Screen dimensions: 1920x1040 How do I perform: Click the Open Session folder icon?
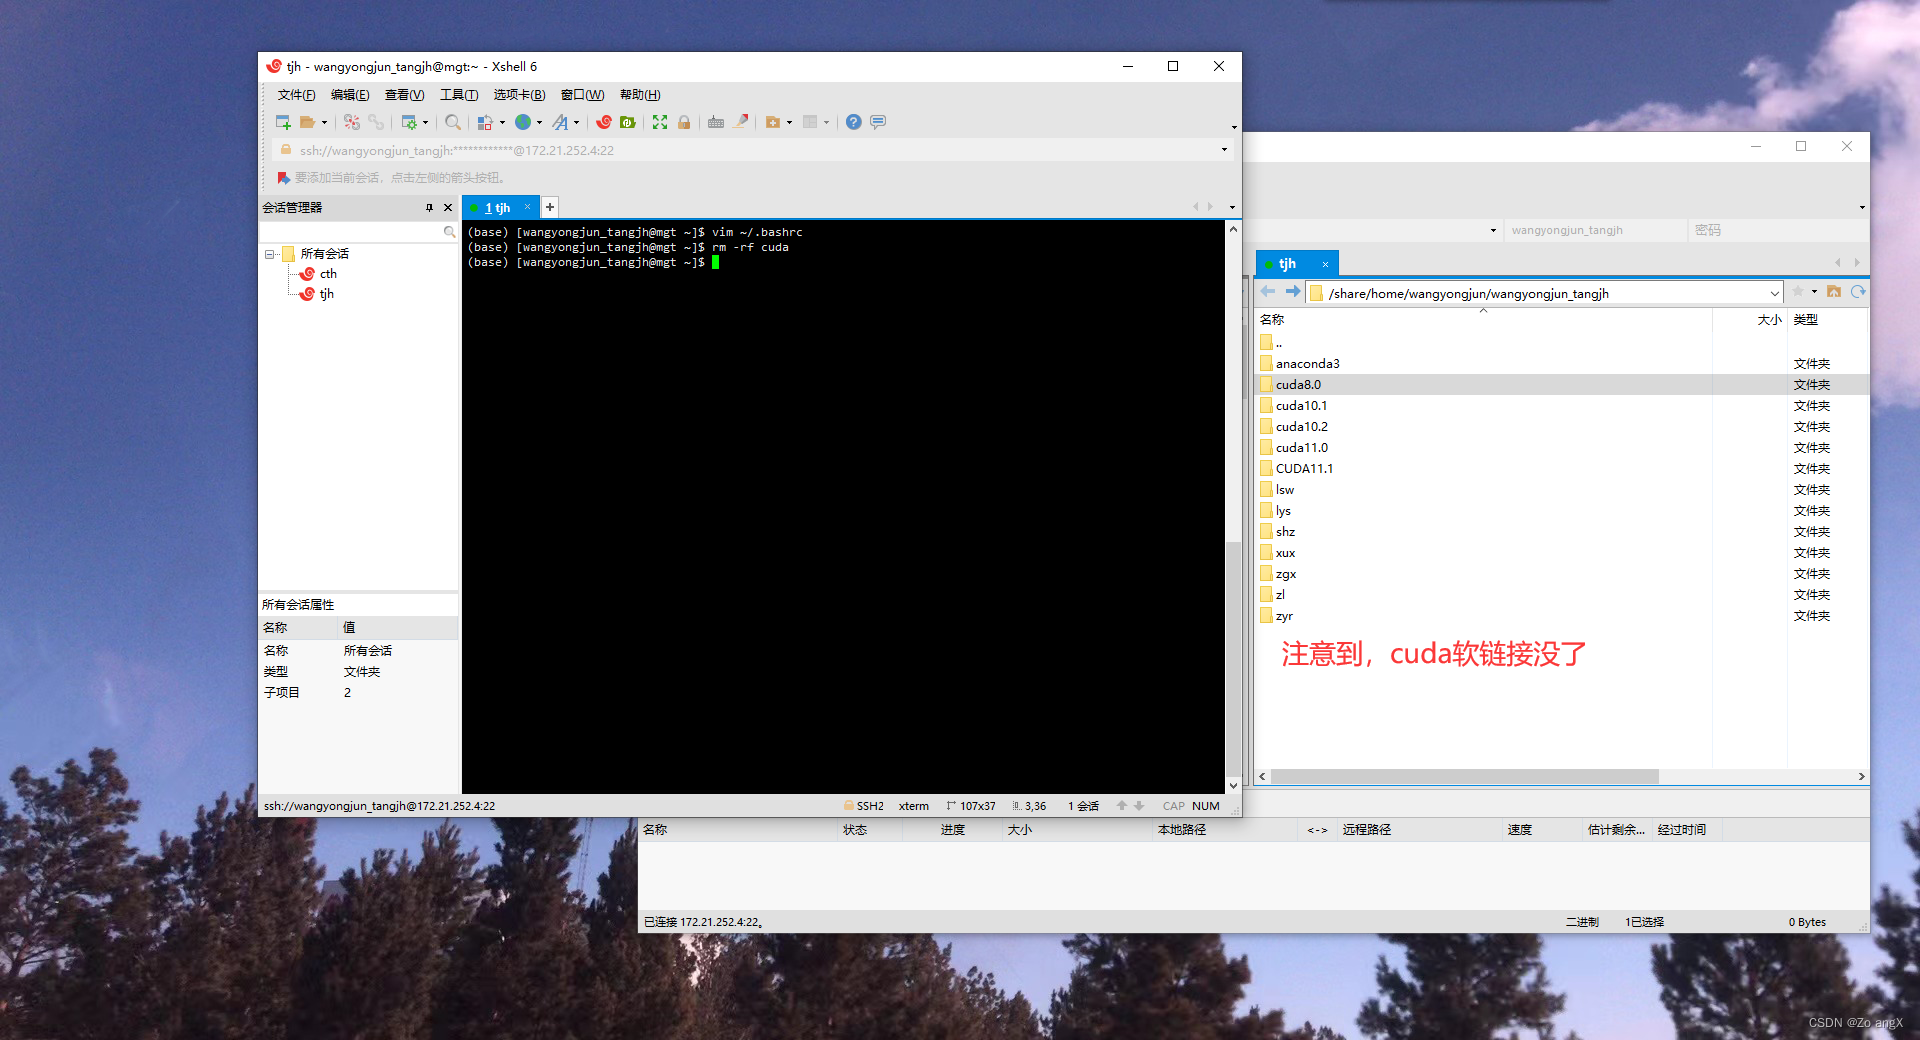pos(307,122)
